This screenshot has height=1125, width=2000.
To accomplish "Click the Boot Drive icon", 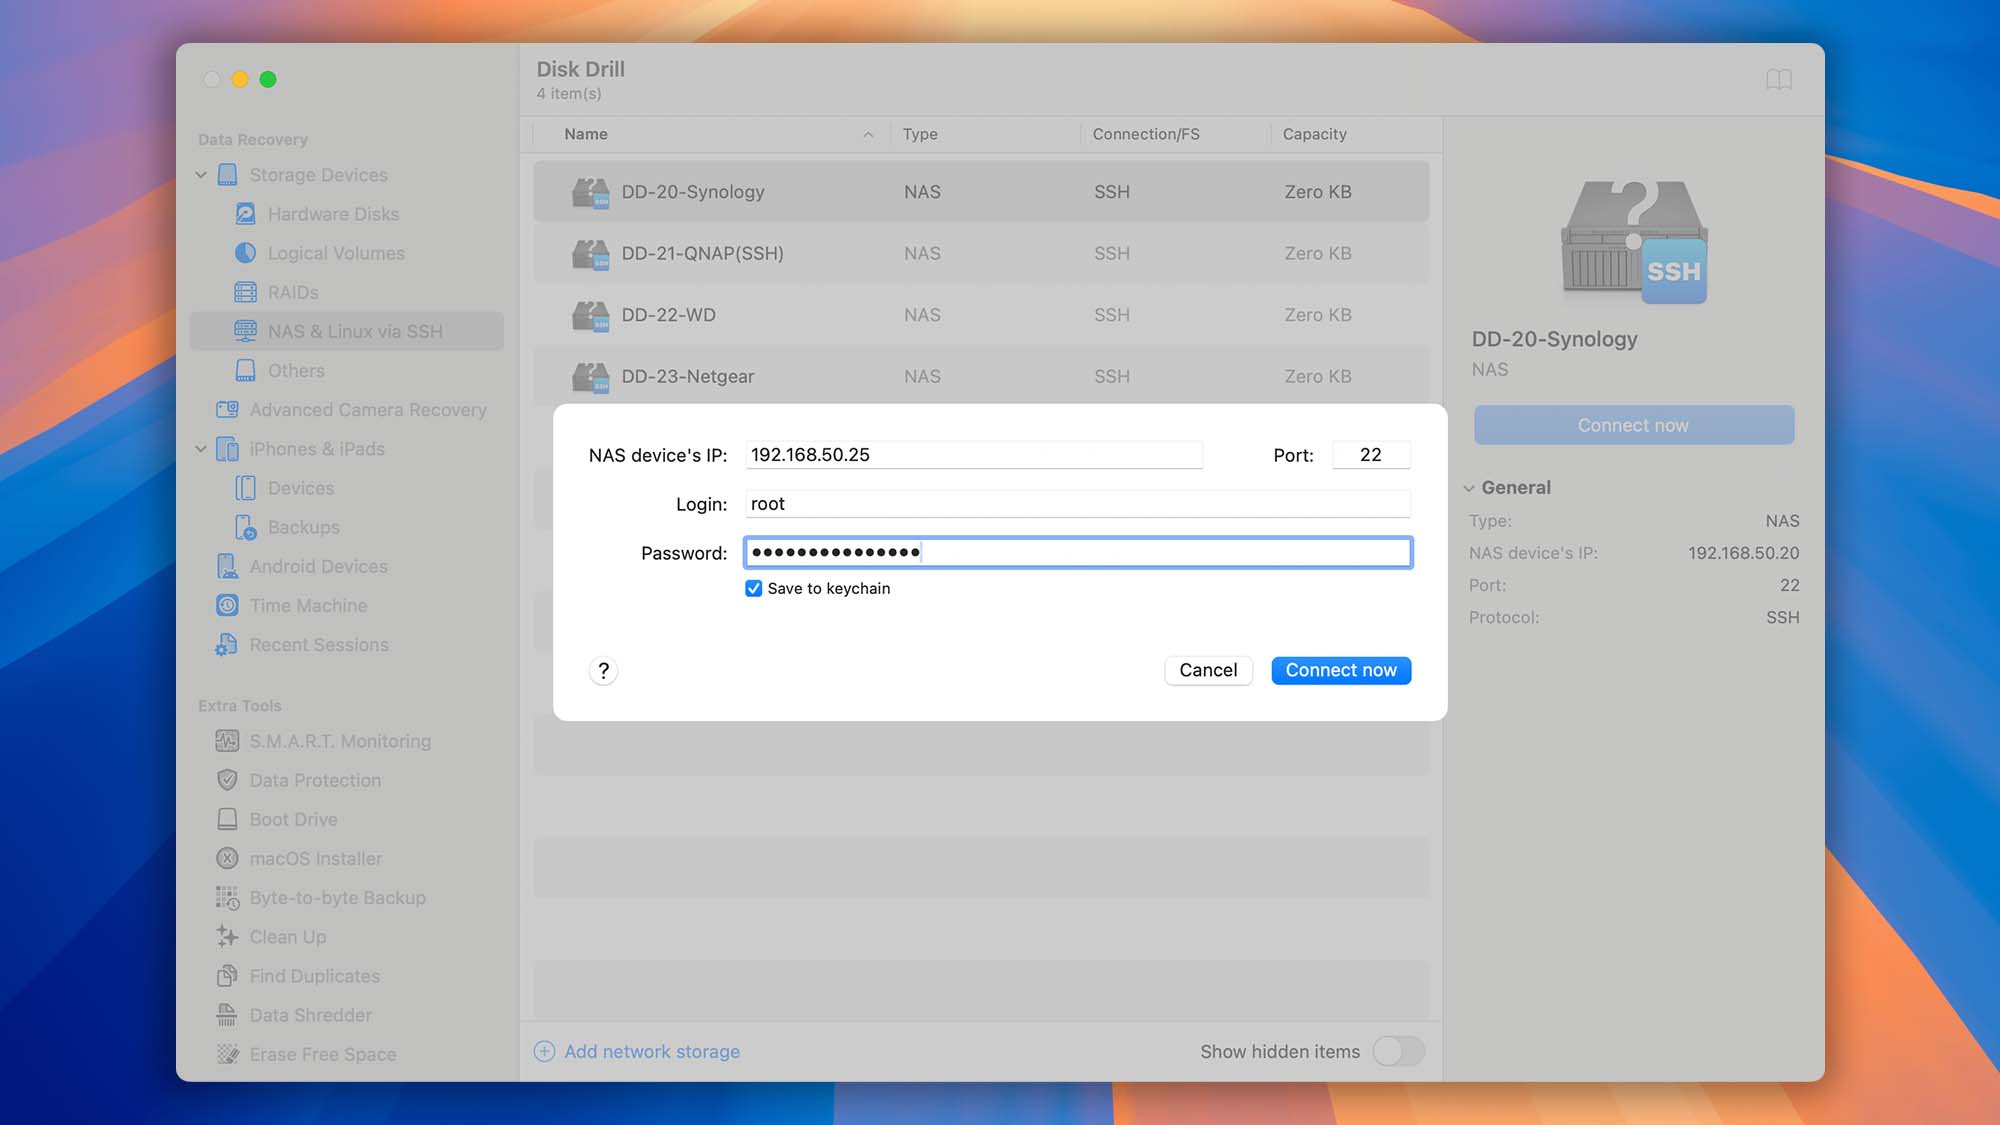I will tap(228, 819).
